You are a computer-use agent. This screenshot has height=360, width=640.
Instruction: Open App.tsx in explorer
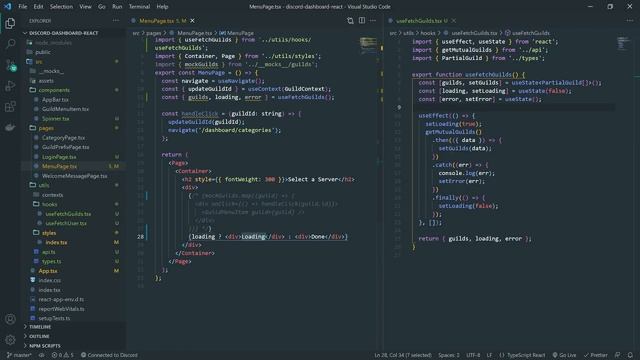pos(48,271)
